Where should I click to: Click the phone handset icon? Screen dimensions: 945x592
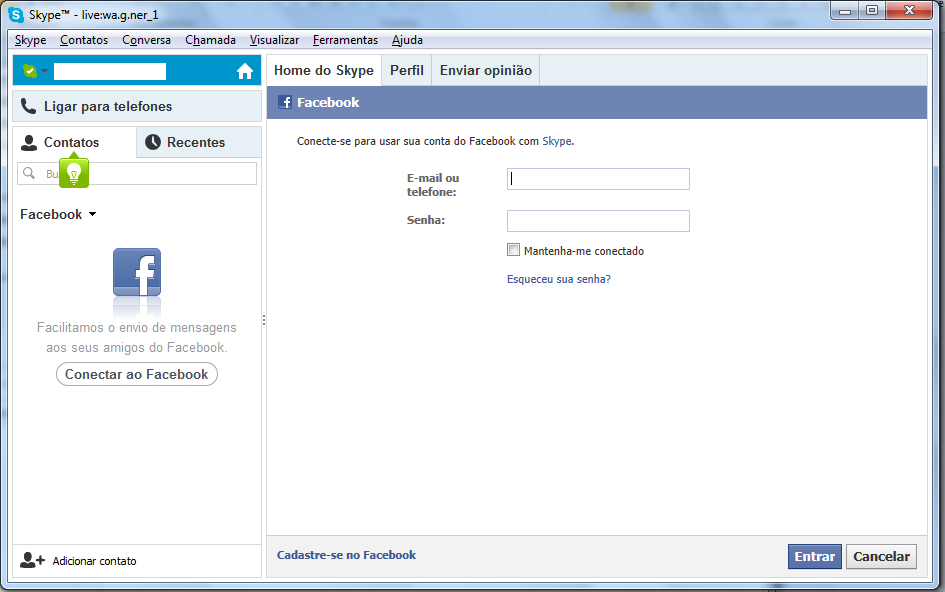point(28,106)
